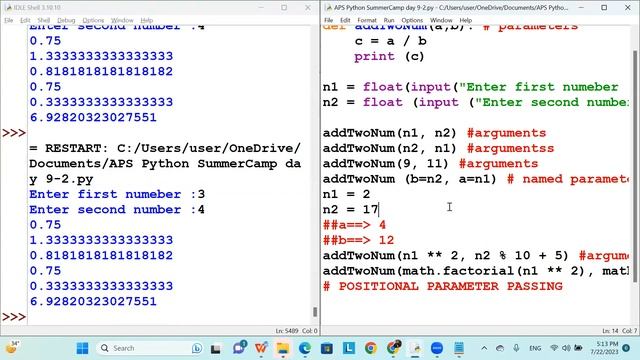Click 'c = a / b' line in editor
The height and width of the screenshot is (360, 640).
coord(391,41)
